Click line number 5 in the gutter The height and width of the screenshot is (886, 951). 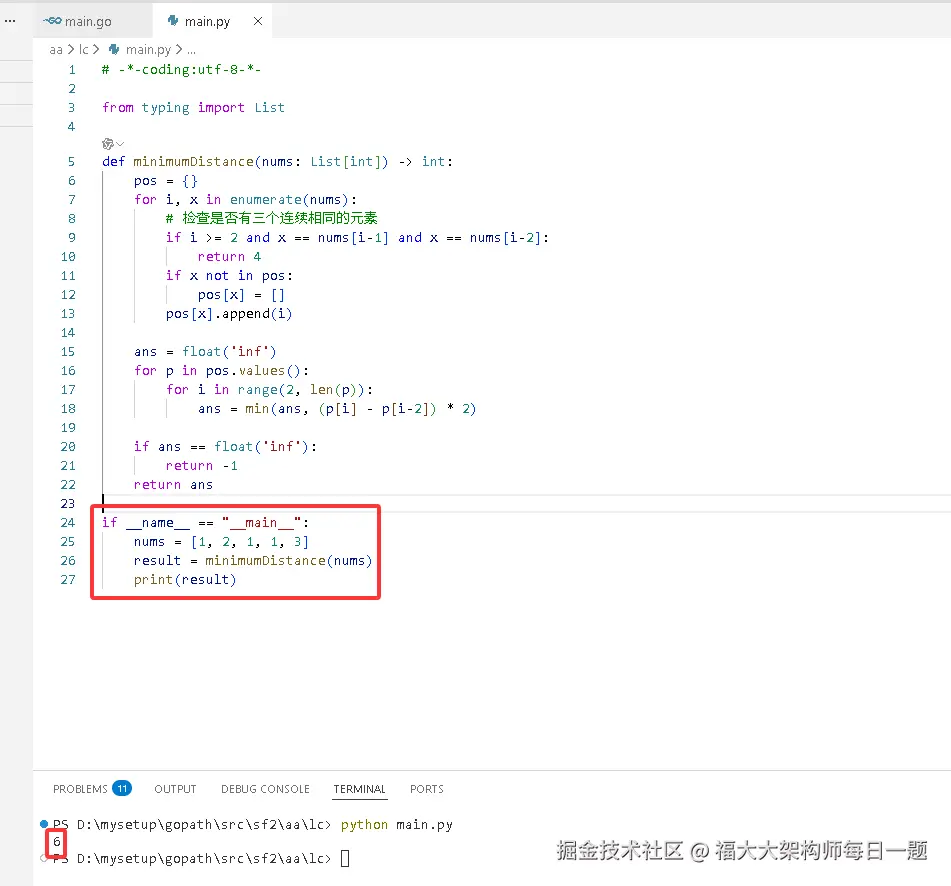tap(72, 162)
